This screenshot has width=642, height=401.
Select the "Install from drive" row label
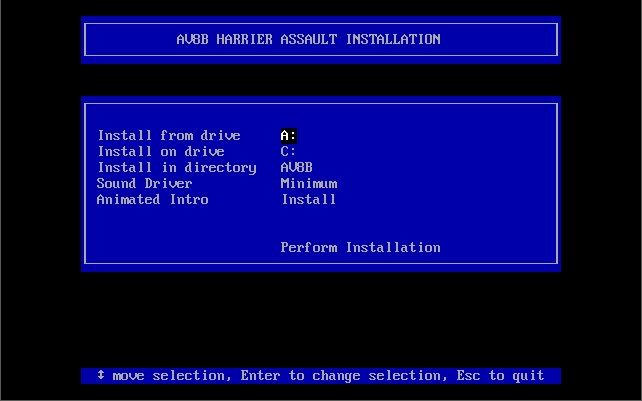point(168,136)
